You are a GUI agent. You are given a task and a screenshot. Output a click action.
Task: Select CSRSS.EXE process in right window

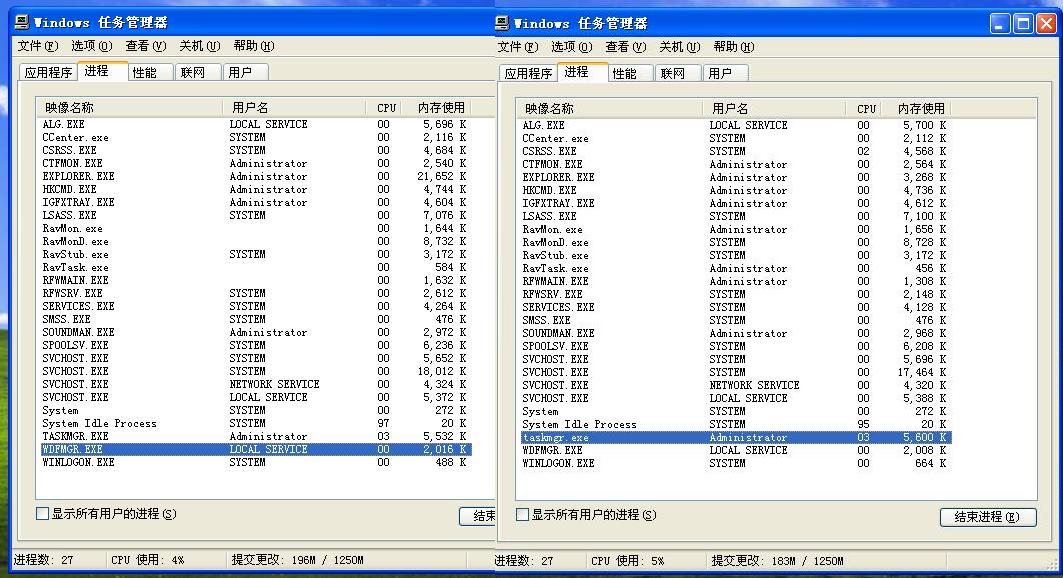click(736, 151)
